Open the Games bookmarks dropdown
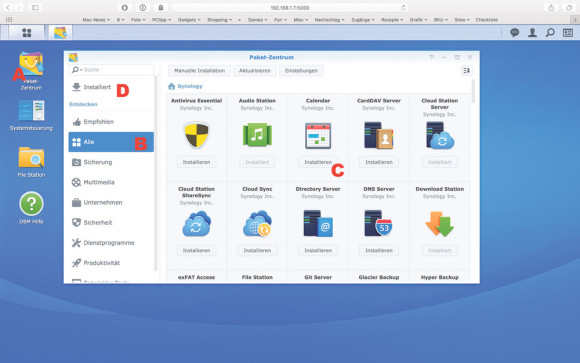580x363 pixels. click(257, 20)
